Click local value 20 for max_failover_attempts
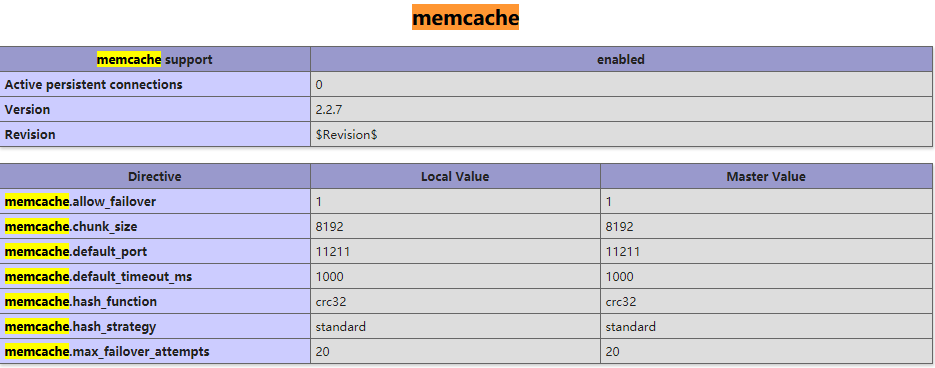 [x=322, y=352]
